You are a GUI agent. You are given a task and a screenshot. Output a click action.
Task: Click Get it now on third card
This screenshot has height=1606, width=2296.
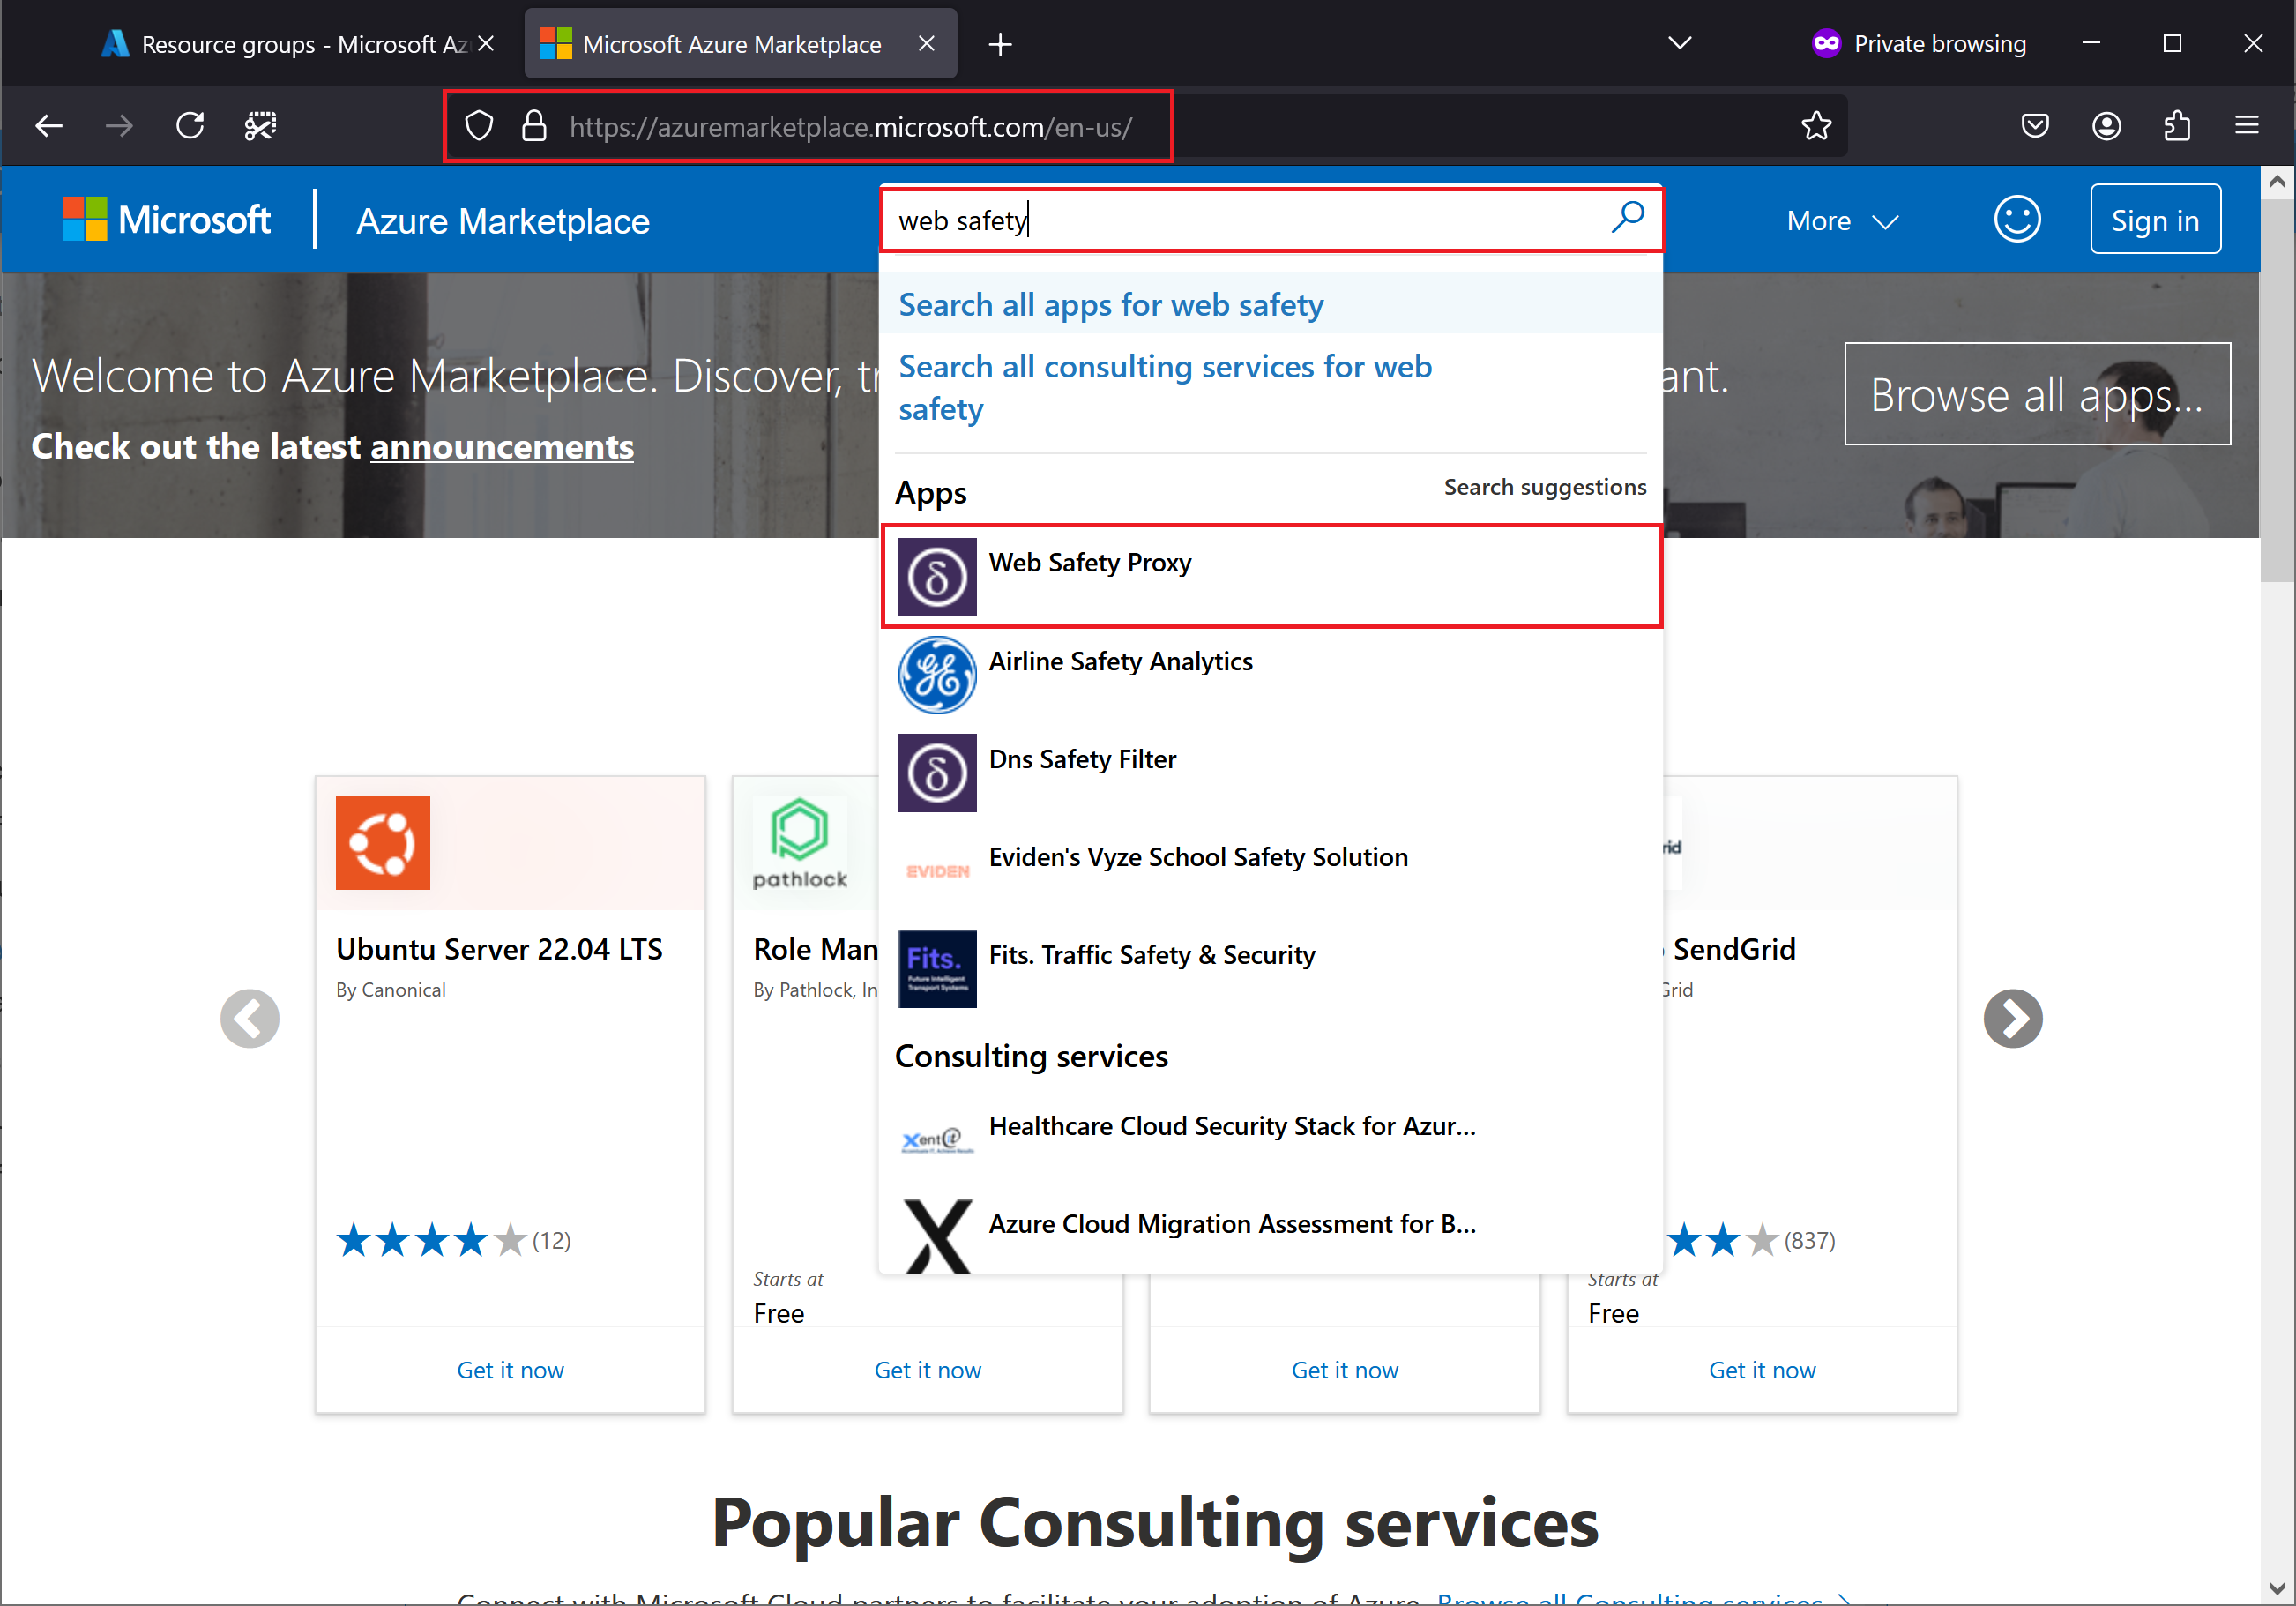(x=1345, y=1370)
